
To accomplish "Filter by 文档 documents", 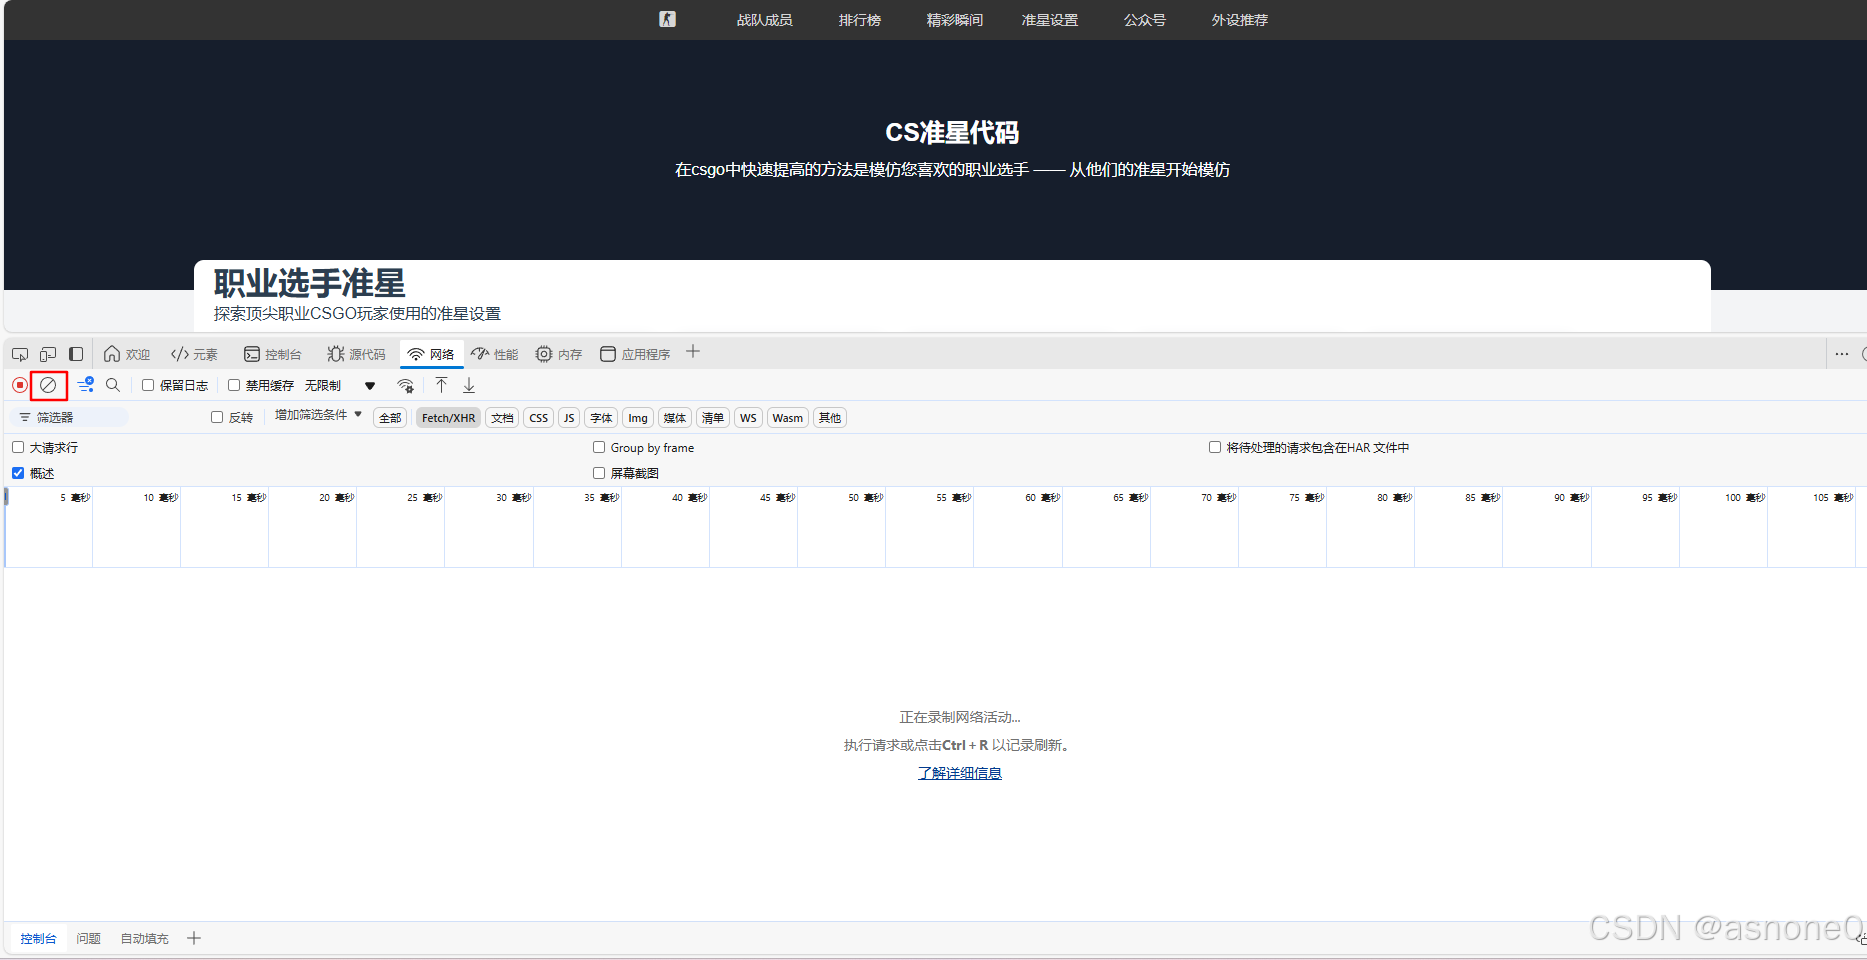I will coord(502,418).
